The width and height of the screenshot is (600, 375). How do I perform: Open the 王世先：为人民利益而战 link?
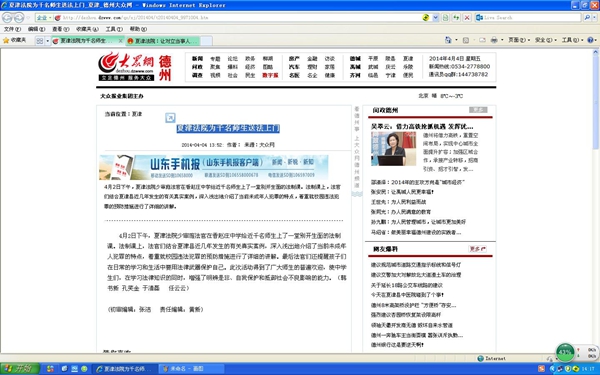pyautogui.click(x=398, y=202)
